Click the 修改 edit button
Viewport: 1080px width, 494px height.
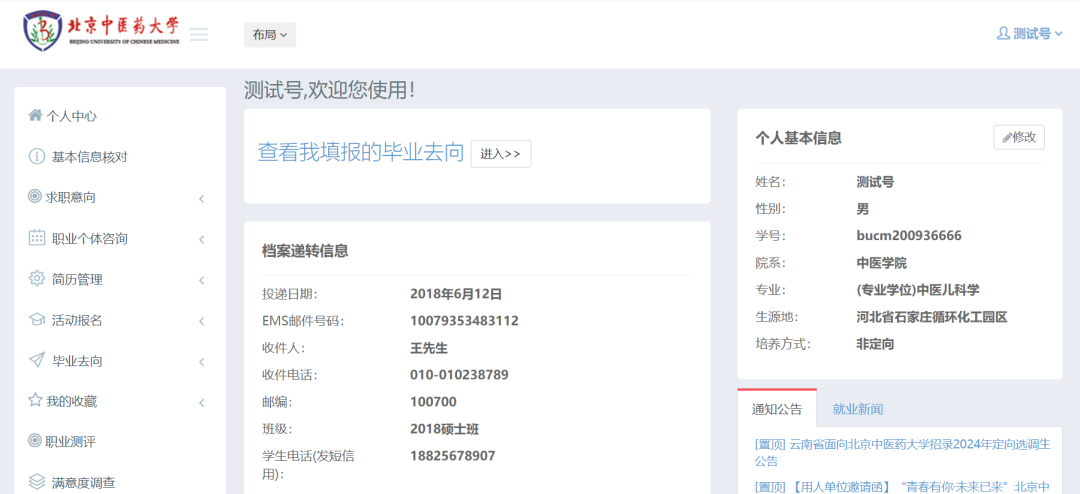[1018, 137]
